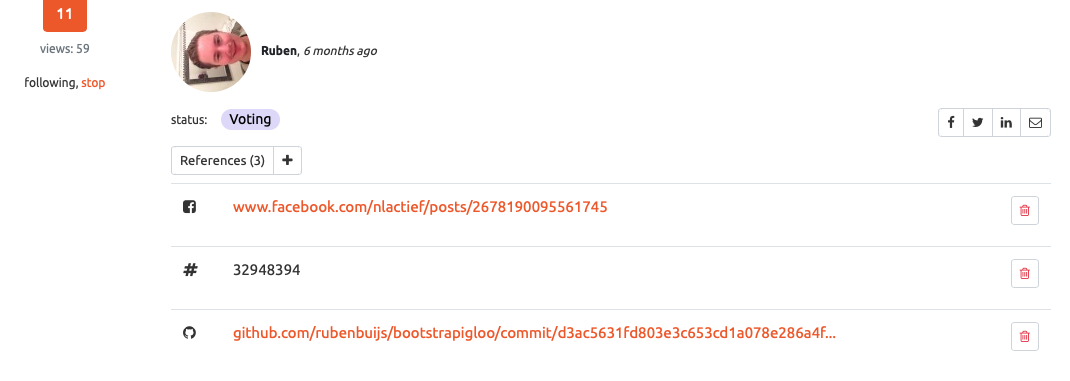Select the reference text 32948394

(x=267, y=270)
